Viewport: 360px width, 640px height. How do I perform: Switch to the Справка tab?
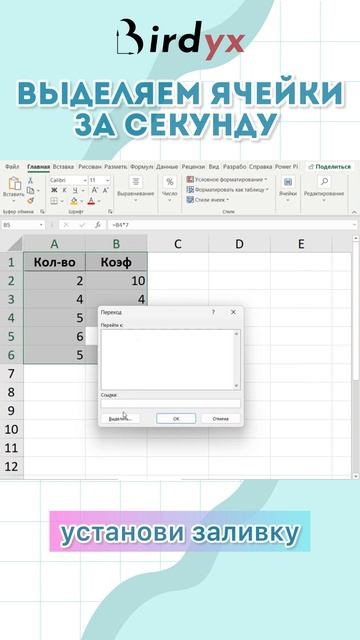(x=260, y=167)
